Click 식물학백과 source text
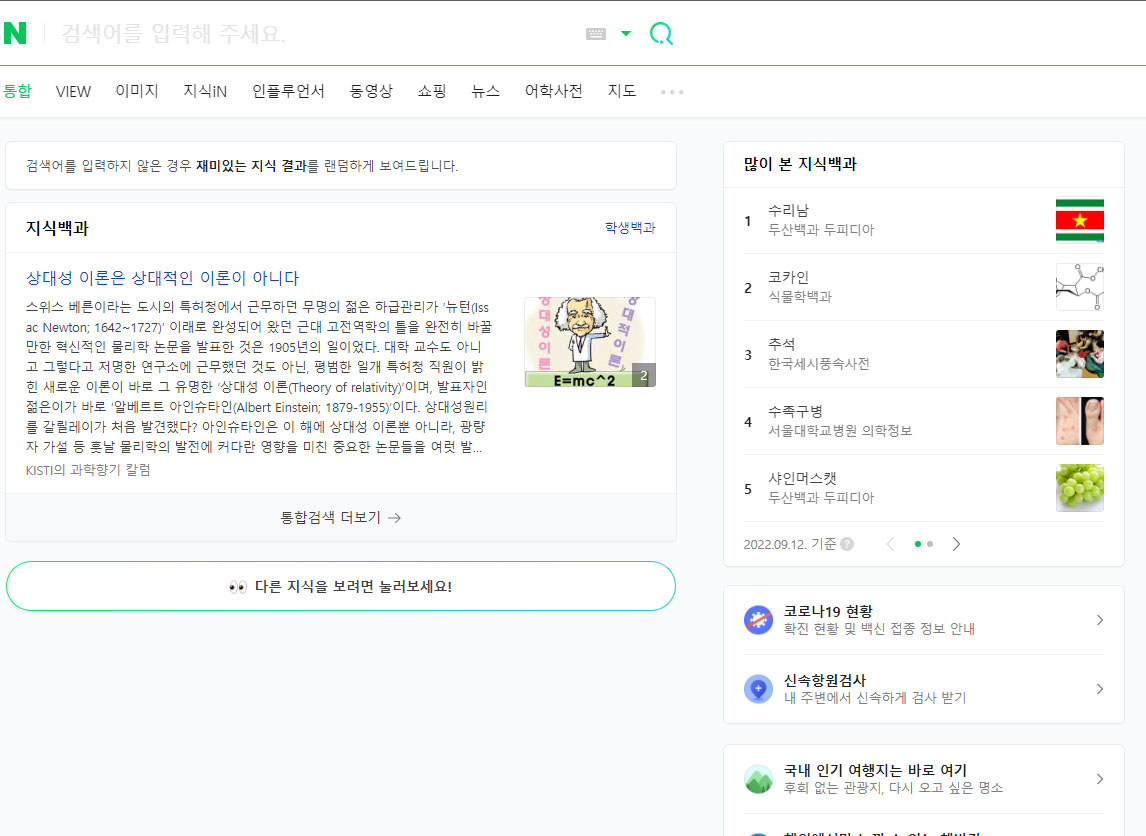Image resolution: width=1146 pixels, height=836 pixels. 800,297
